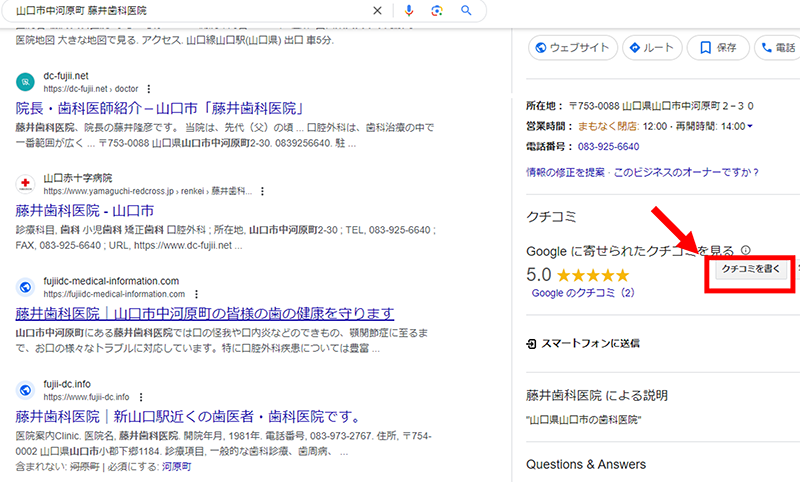Click the info icon beside クチコミを見る
800x482 pixels.
click(x=745, y=250)
